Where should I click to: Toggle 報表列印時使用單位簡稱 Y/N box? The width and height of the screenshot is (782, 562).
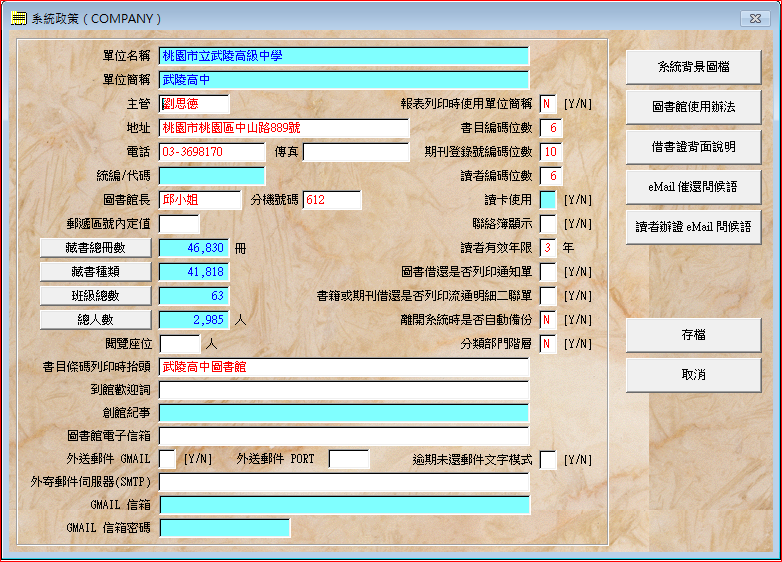click(x=548, y=104)
